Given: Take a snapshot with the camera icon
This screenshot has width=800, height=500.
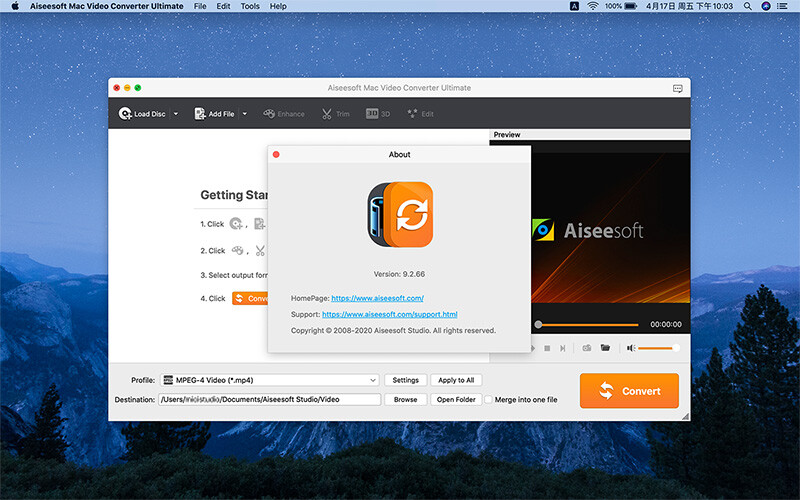Looking at the screenshot, I should pyautogui.click(x=587, y=348).
